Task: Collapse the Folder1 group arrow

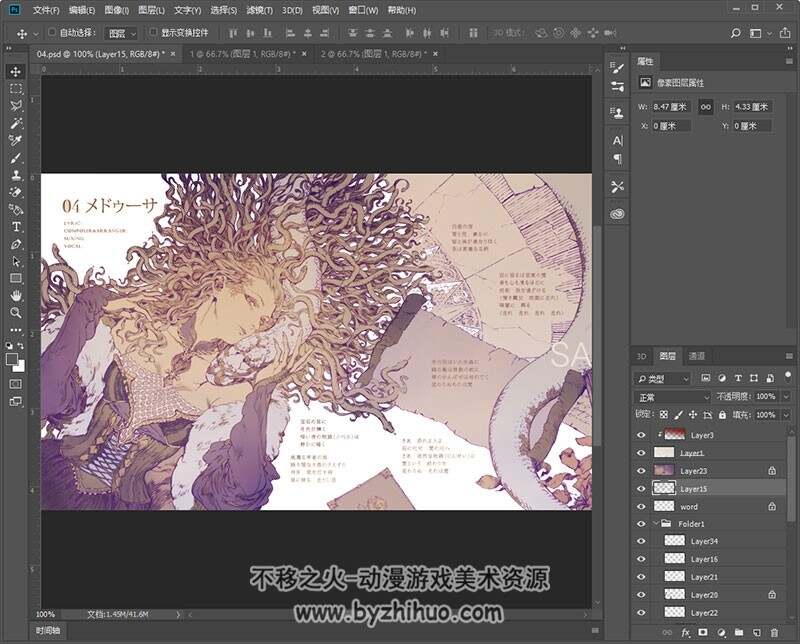Action: click(656, 524)
